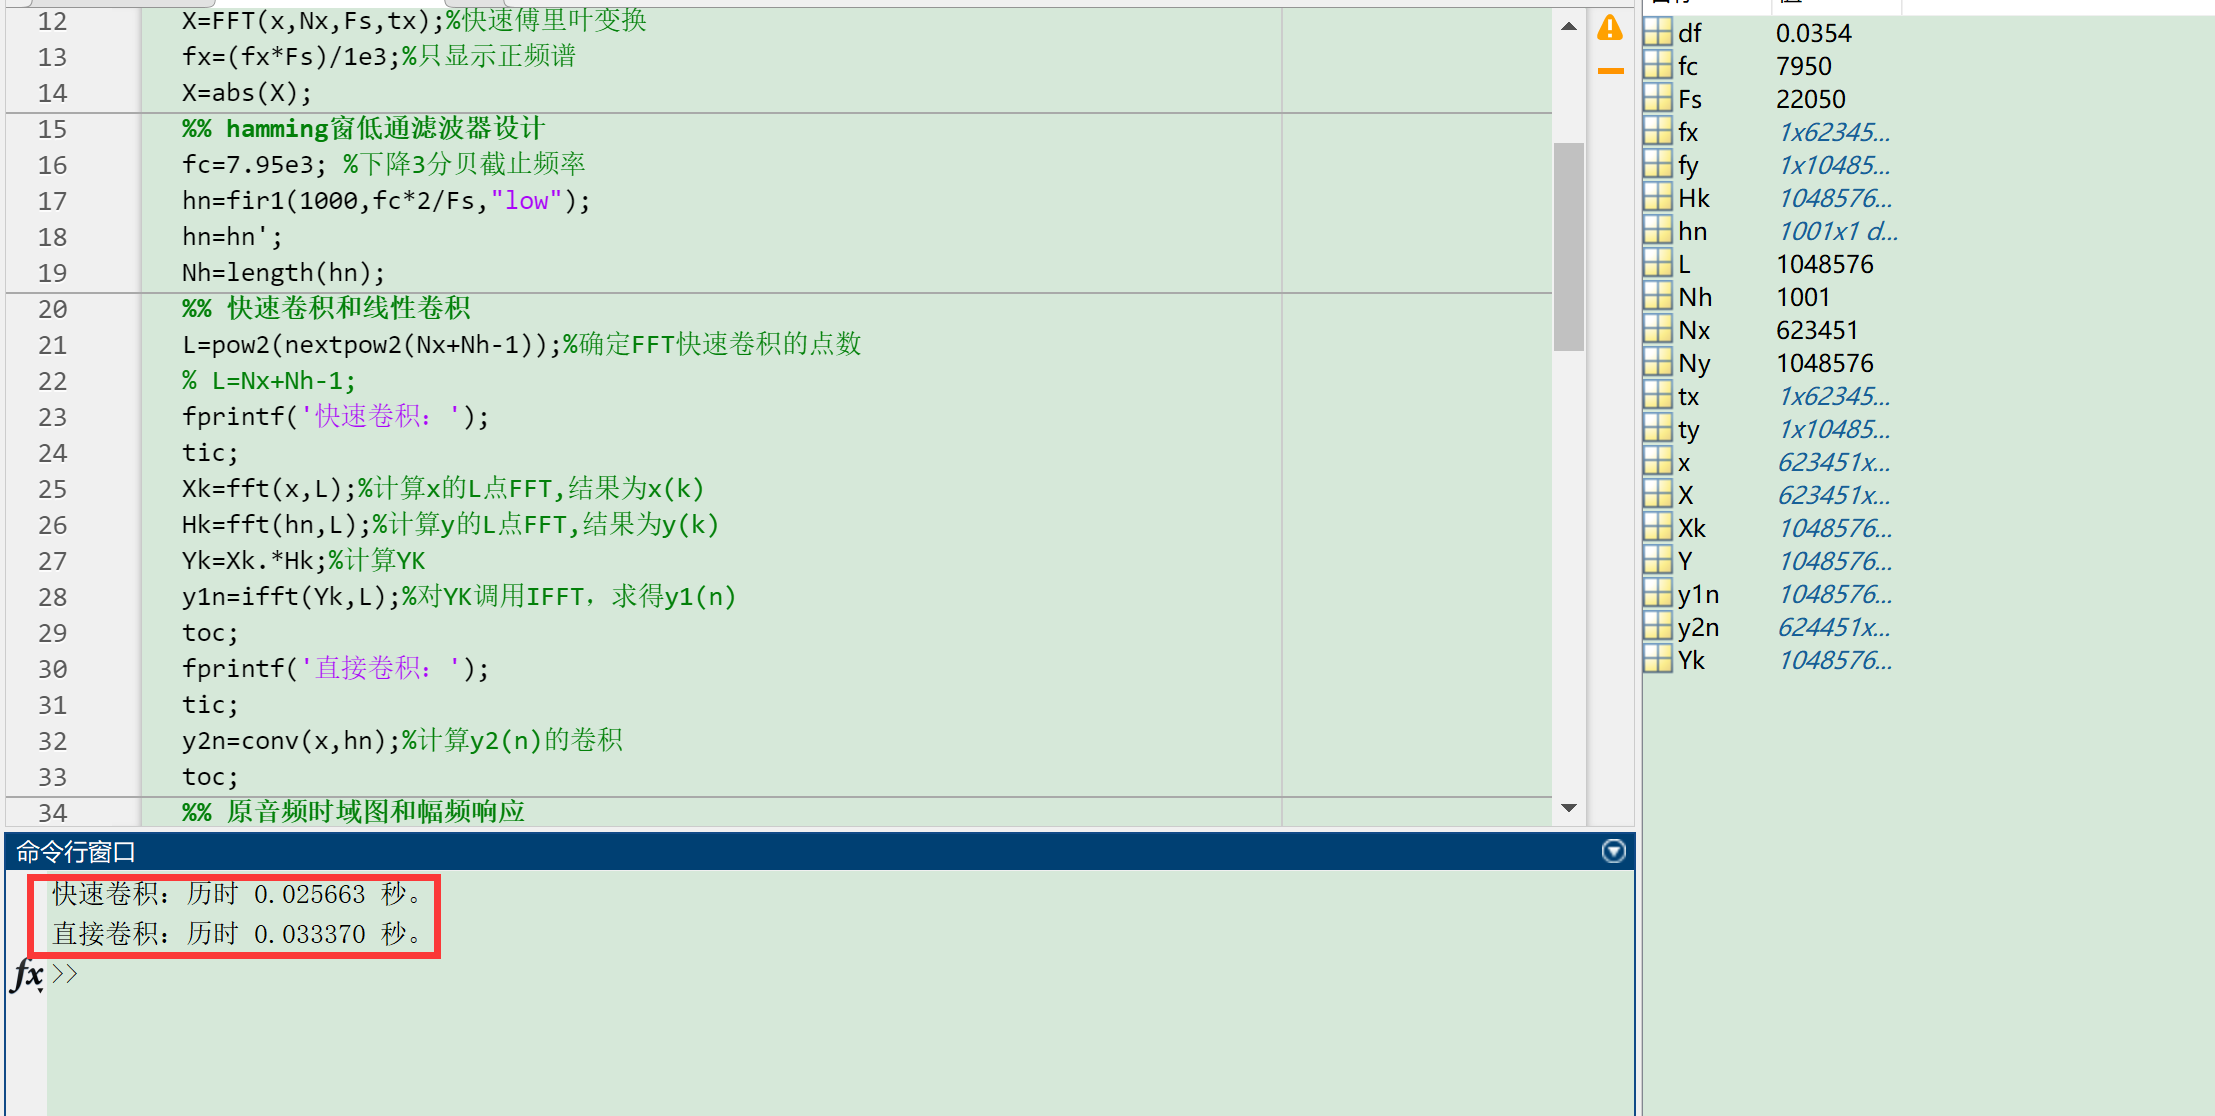Click the orange warning marker in message bar
This screenshot has width=2215, height=1116.
(1610, 71)
